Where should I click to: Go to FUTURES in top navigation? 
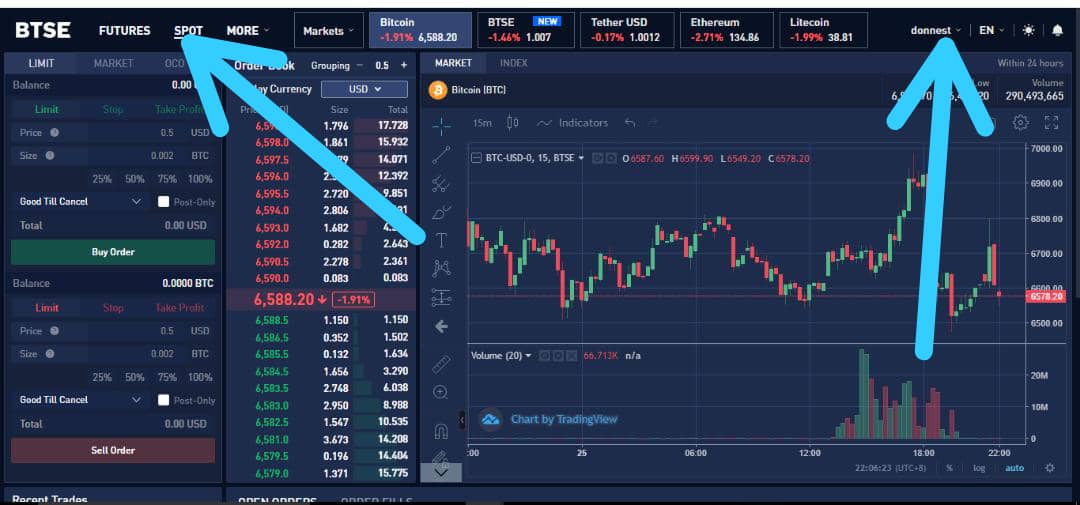point(125,30)
